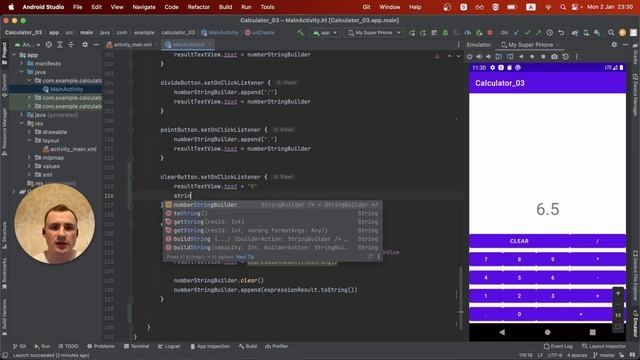The width and height of the screenshot is (640, 360).
Task: Click emulator rotate right icon
Action: coord(510,56)
